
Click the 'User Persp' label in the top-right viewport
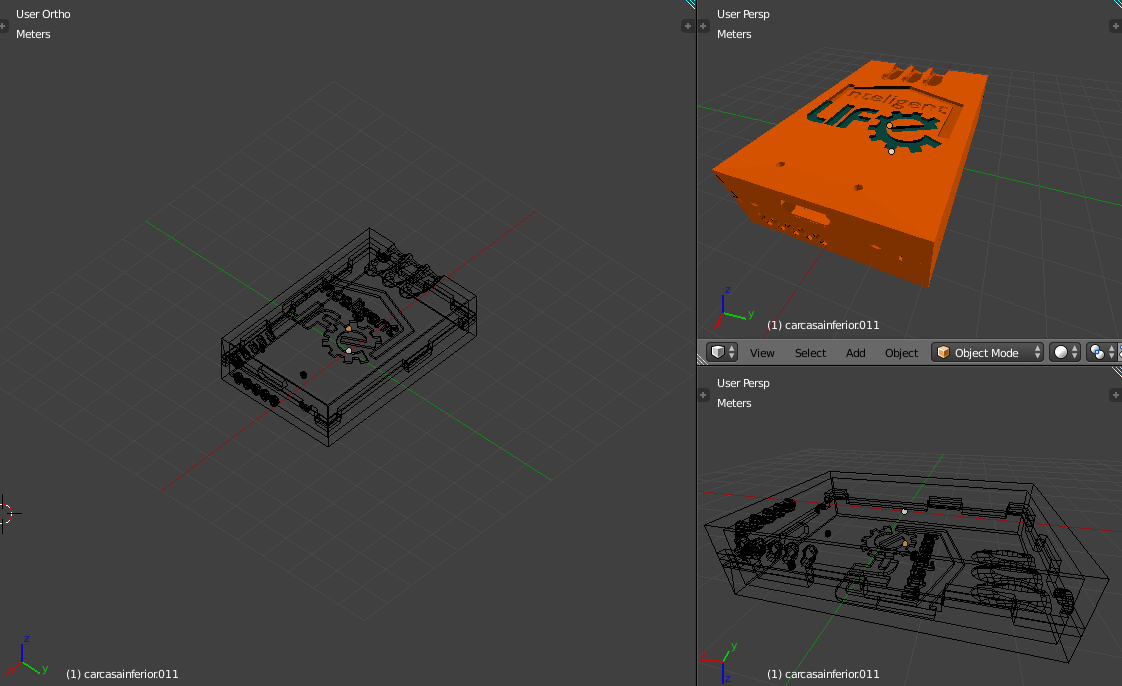[x=743, y=14]
